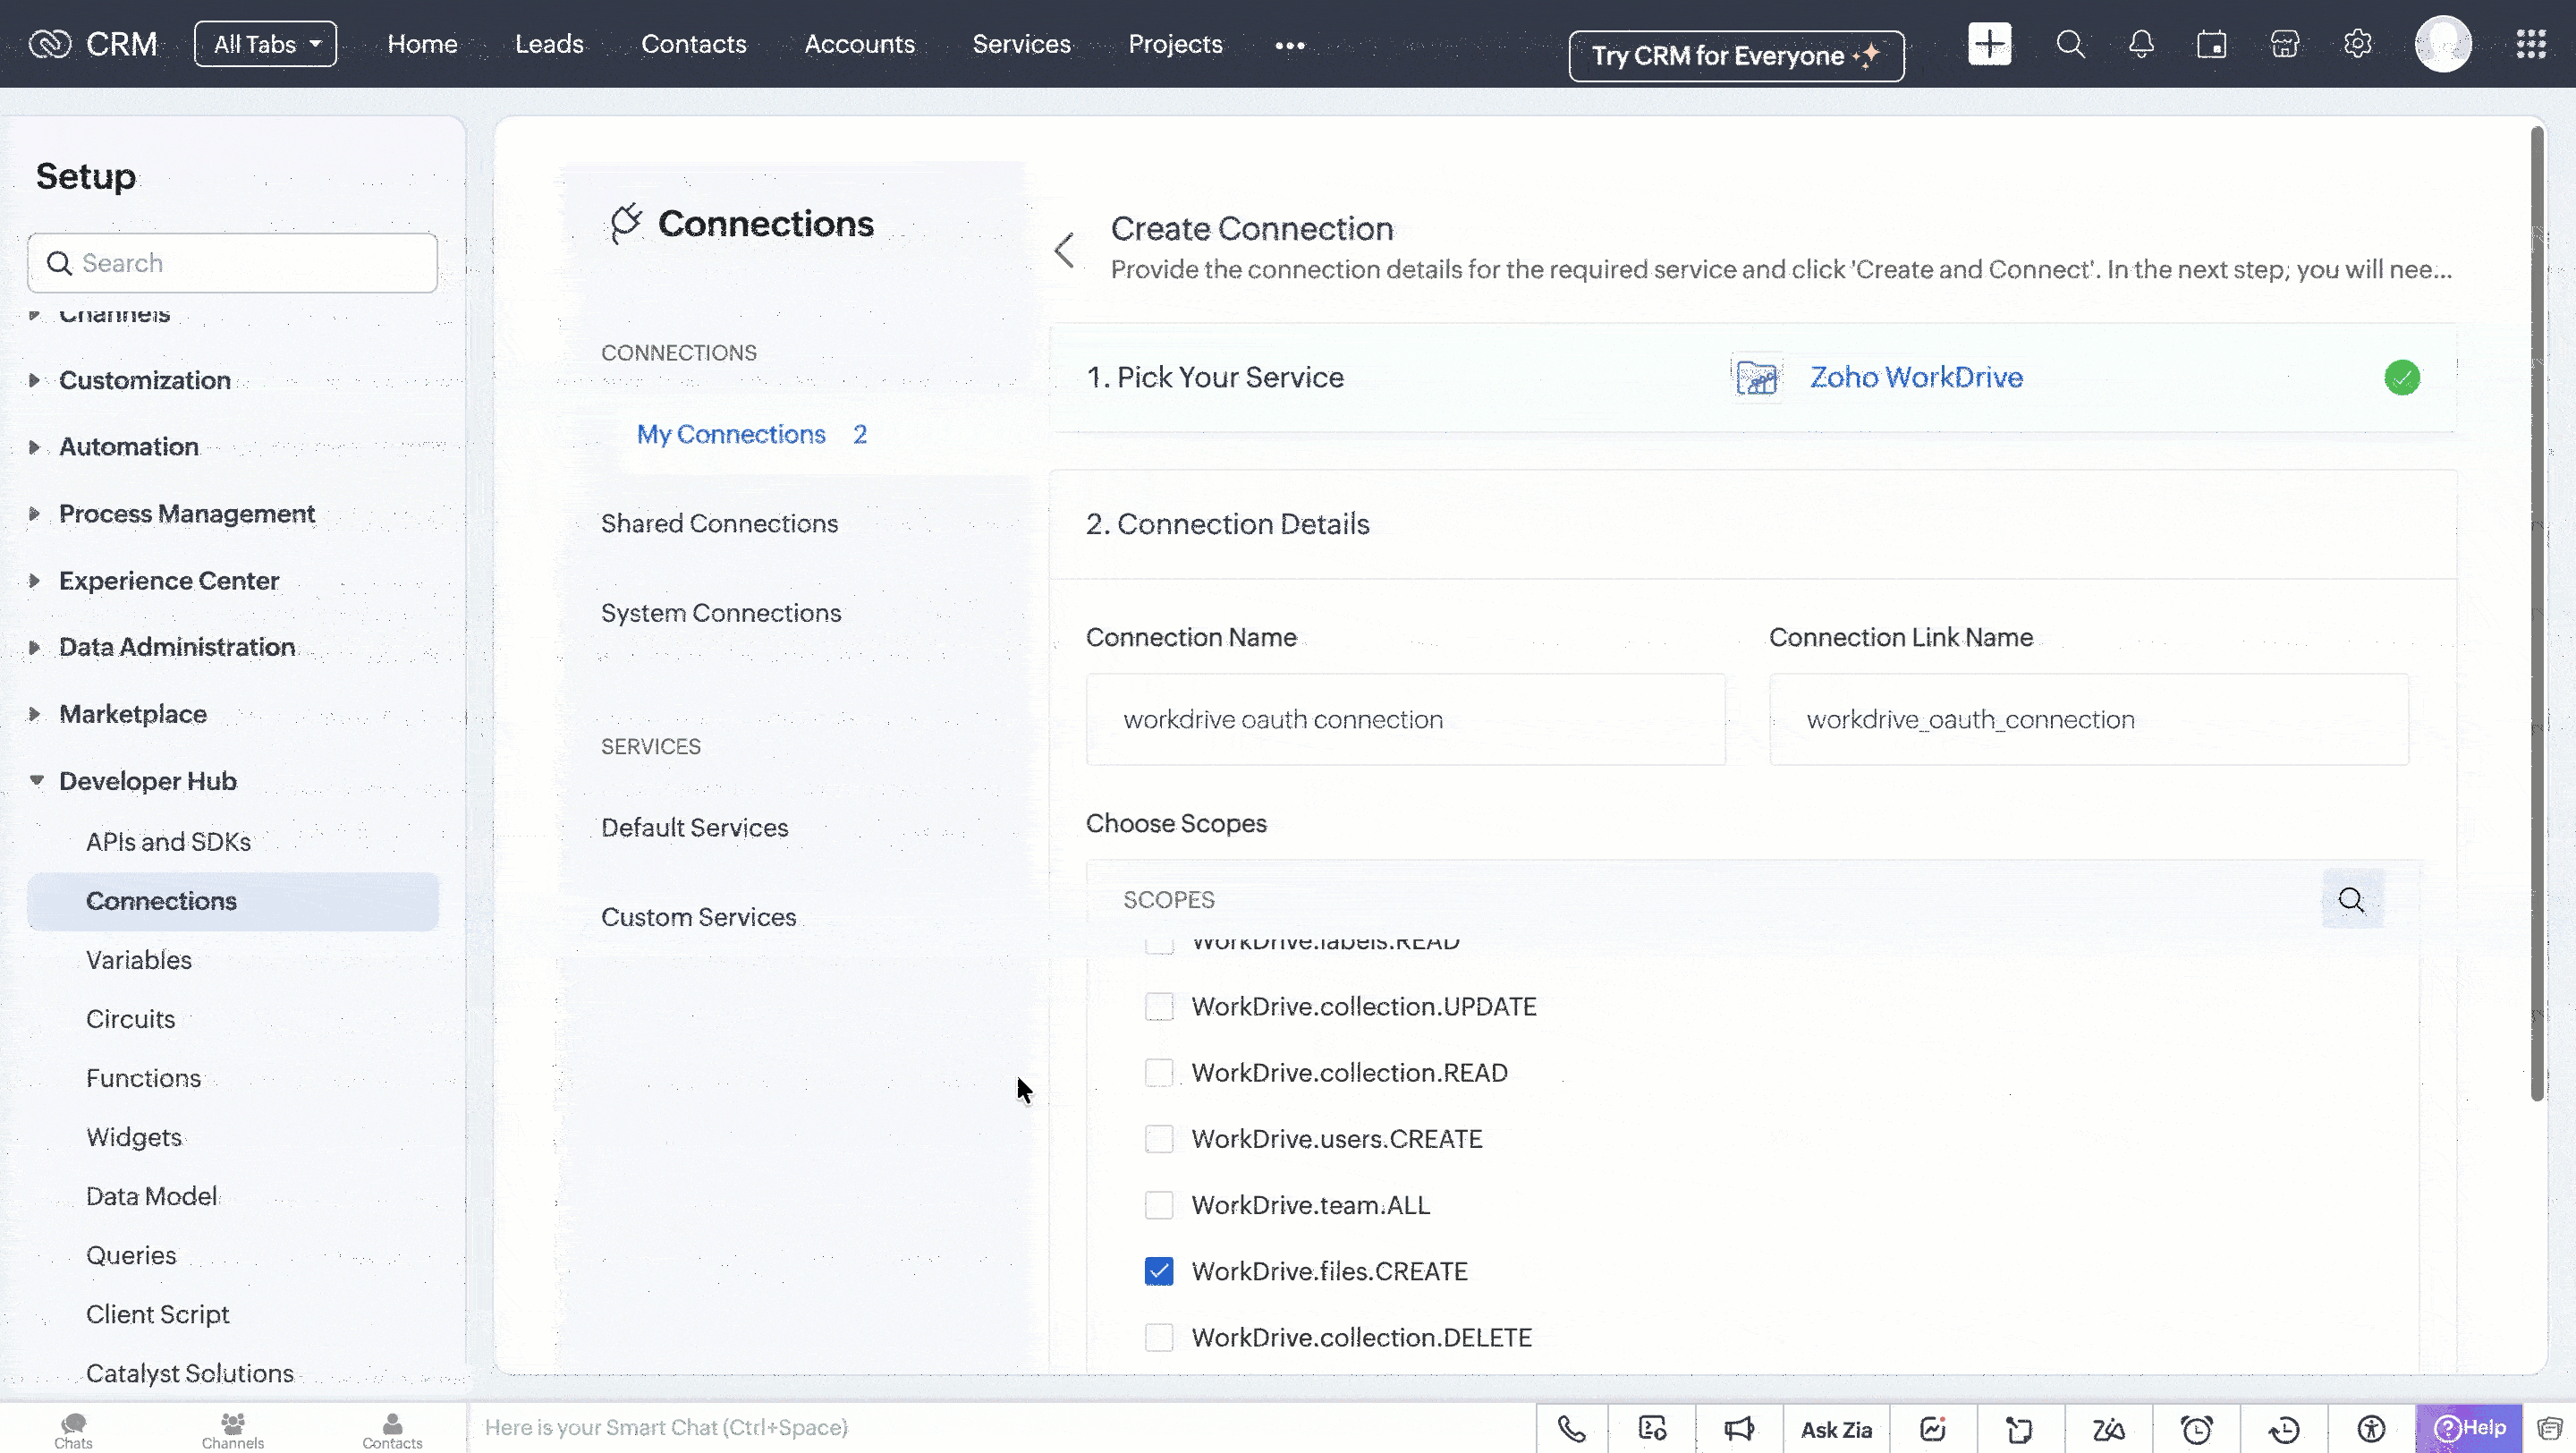Click the scopes search magnifier icon
Viewport: 2576px width, 1453px height.
pos(2351,900)
